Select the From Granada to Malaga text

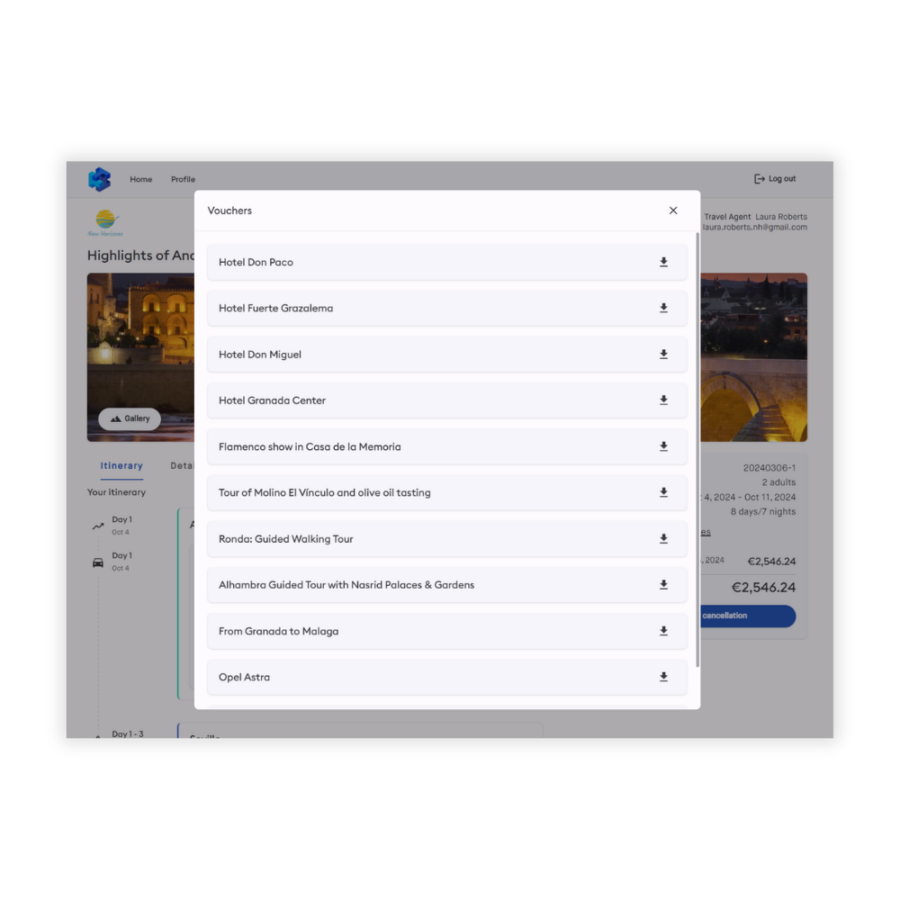tap(278, 631)
